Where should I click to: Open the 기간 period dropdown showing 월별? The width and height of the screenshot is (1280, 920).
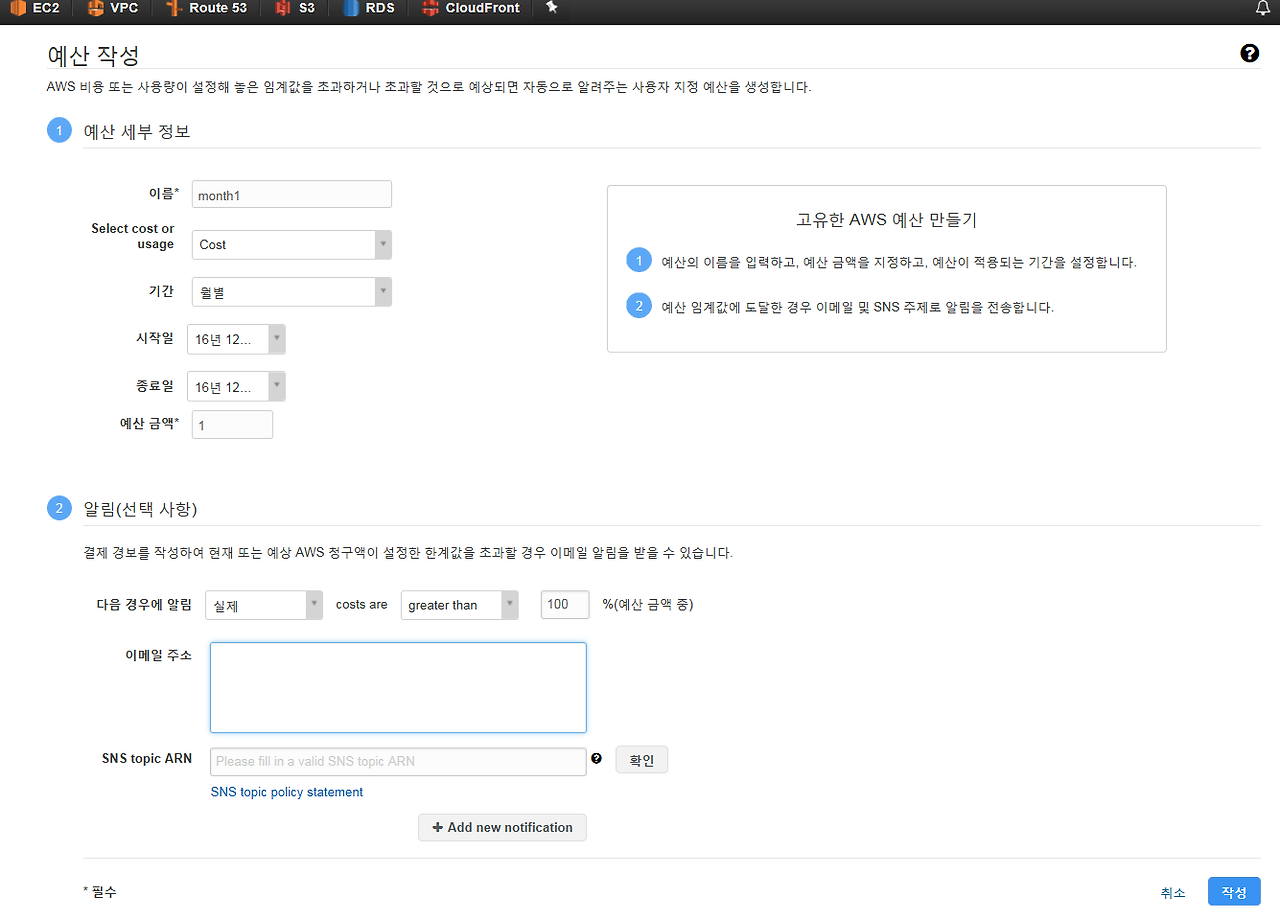click(x=291, y=292)
